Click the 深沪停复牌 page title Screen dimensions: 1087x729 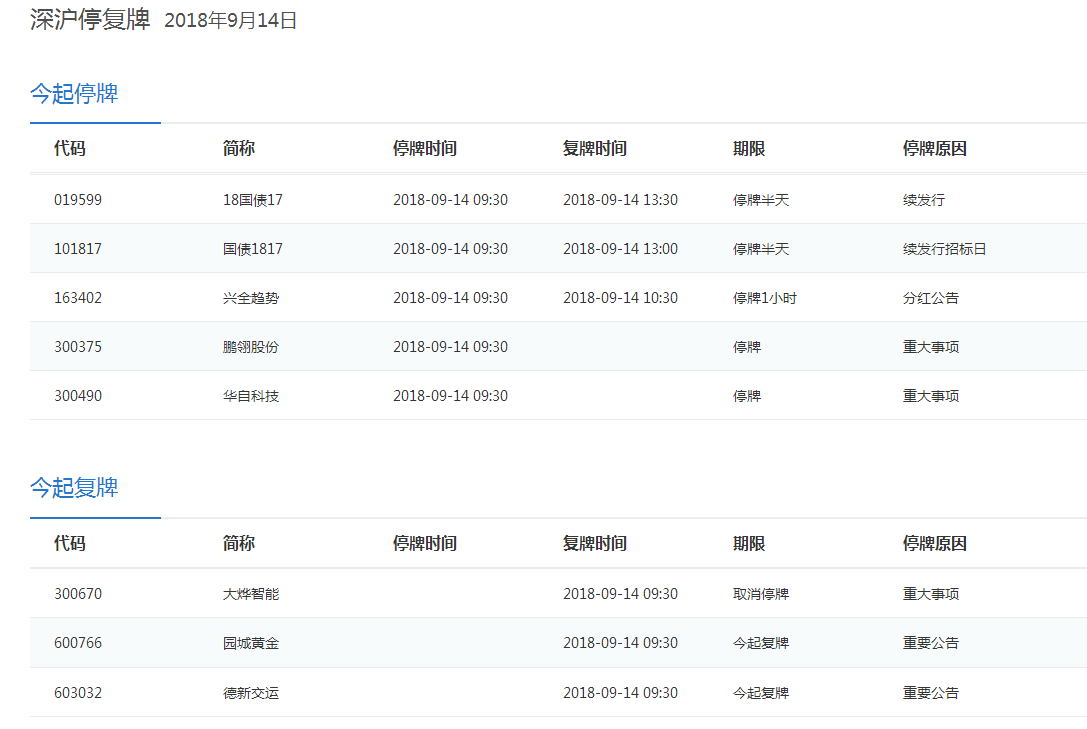90,20
